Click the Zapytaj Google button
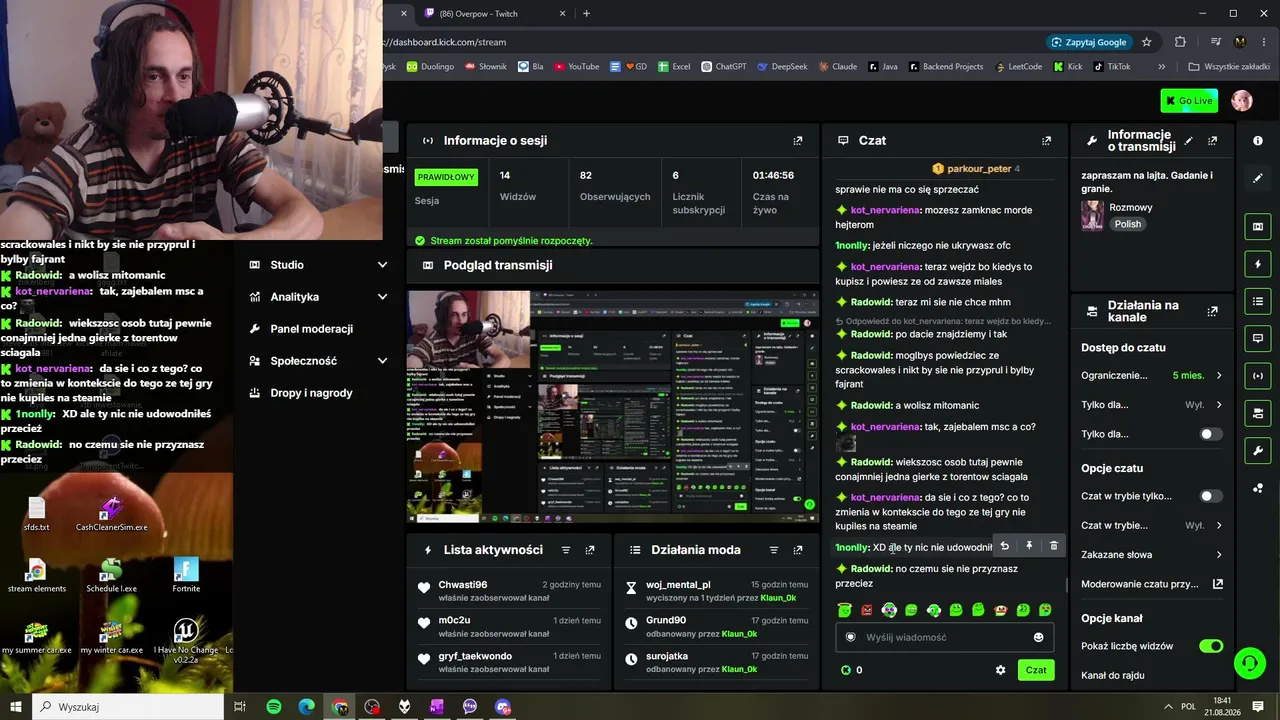Image resolution: width=1280 pixels, height=720 pixels. [1089, 42]
